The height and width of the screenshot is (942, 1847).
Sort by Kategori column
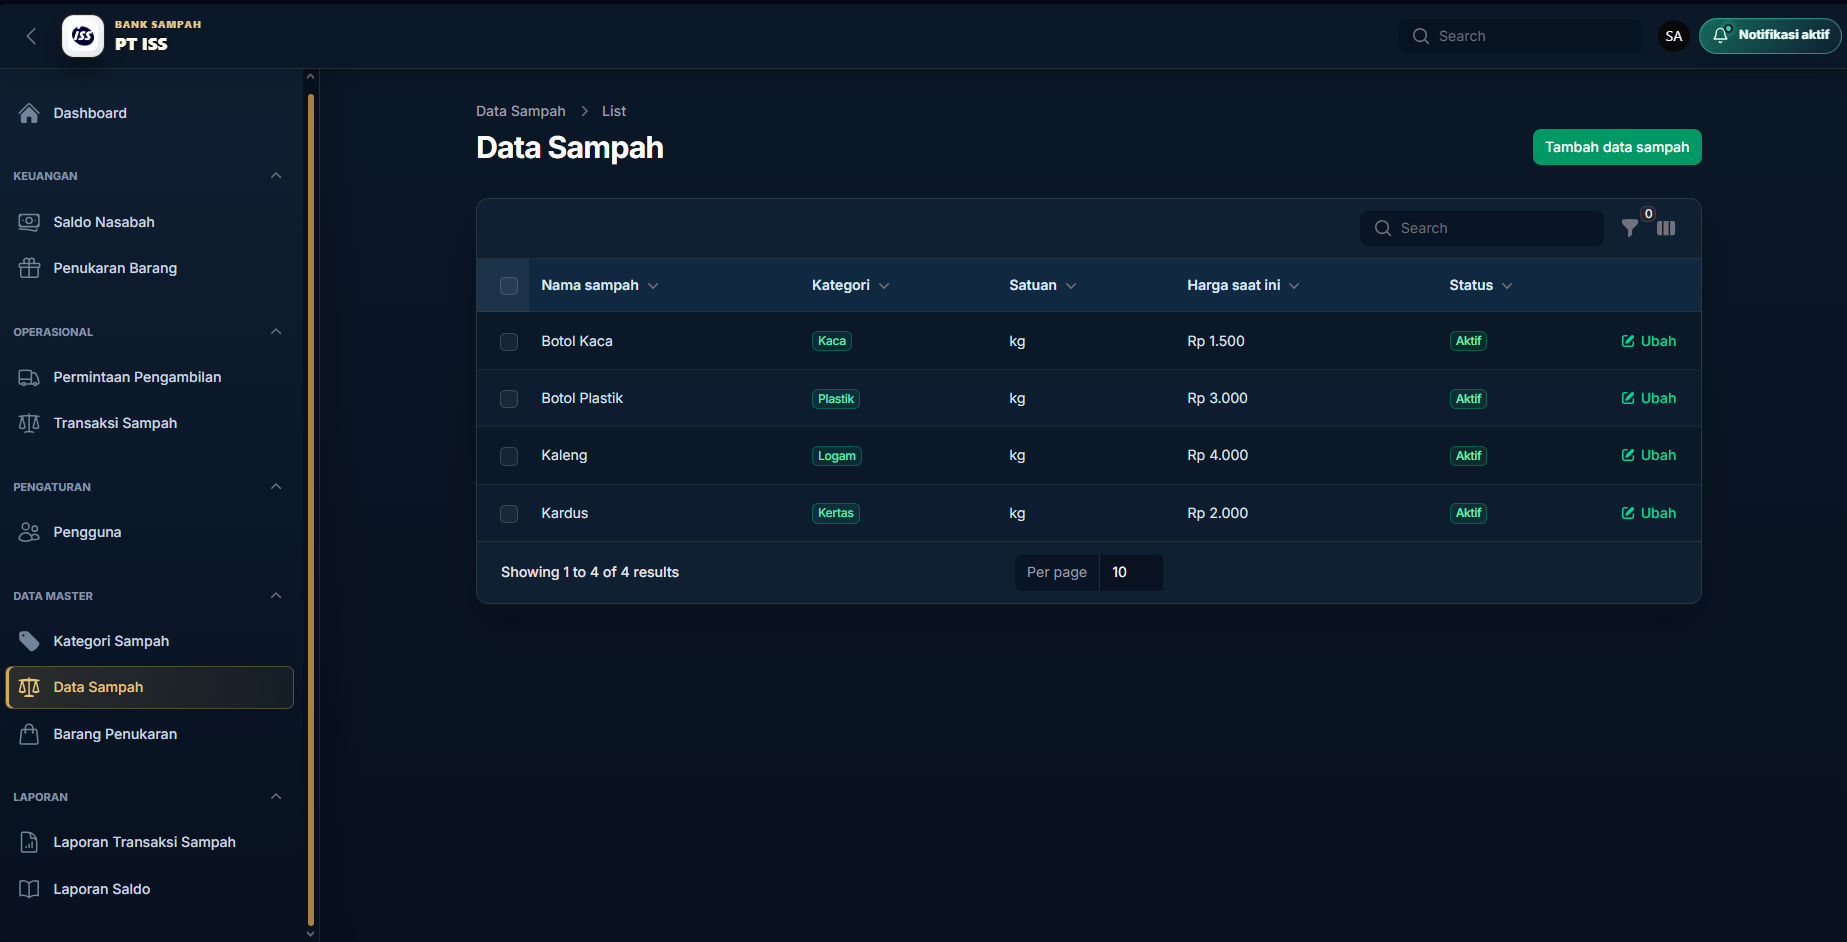[850, 285]
